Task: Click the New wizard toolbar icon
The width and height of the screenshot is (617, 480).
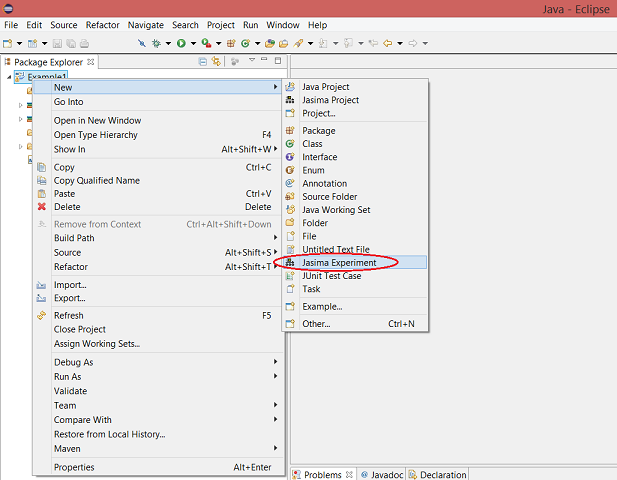Action: 8,43
